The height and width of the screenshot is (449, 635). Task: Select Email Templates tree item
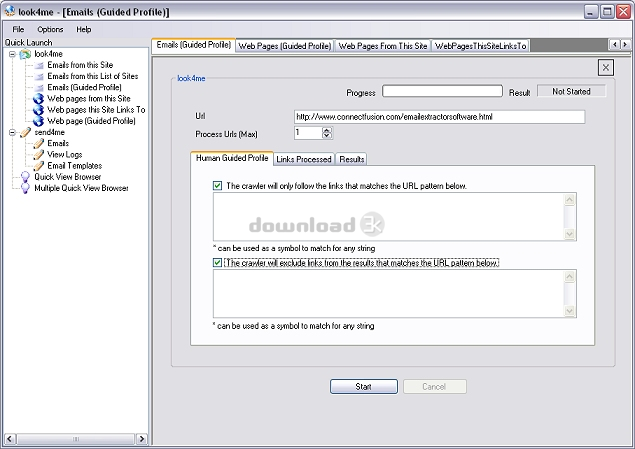tap(75, 166)
